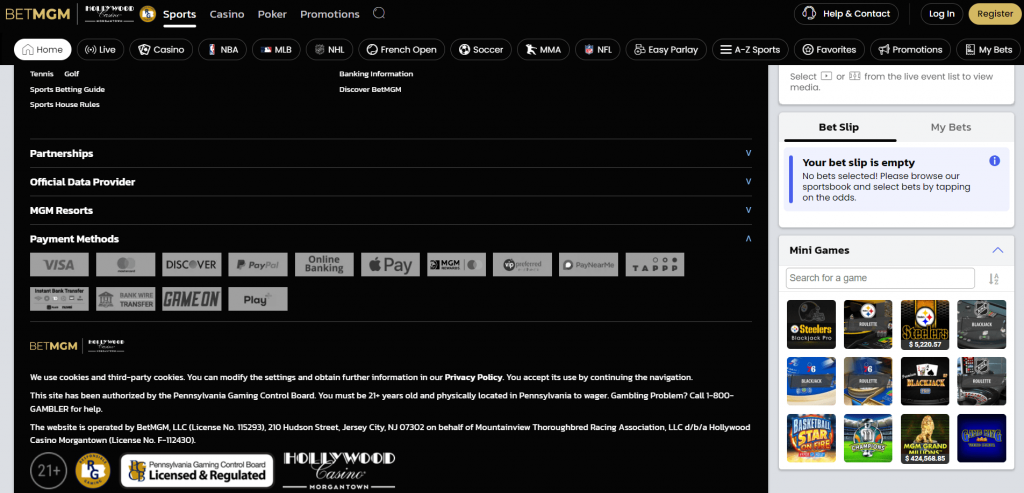Click the Apple Pay payment logo
1024x493 pixels.
coord(390,264)
